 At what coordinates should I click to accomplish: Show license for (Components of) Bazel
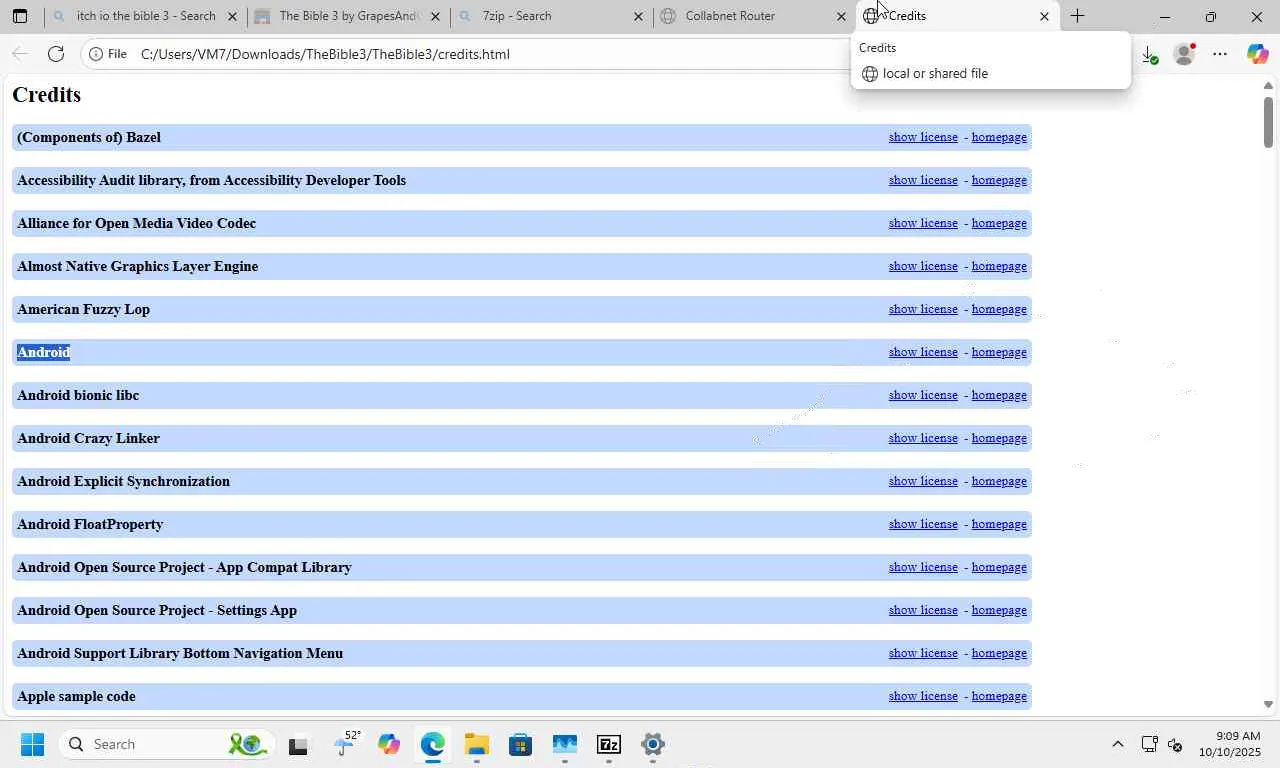(x=923, y=137)
